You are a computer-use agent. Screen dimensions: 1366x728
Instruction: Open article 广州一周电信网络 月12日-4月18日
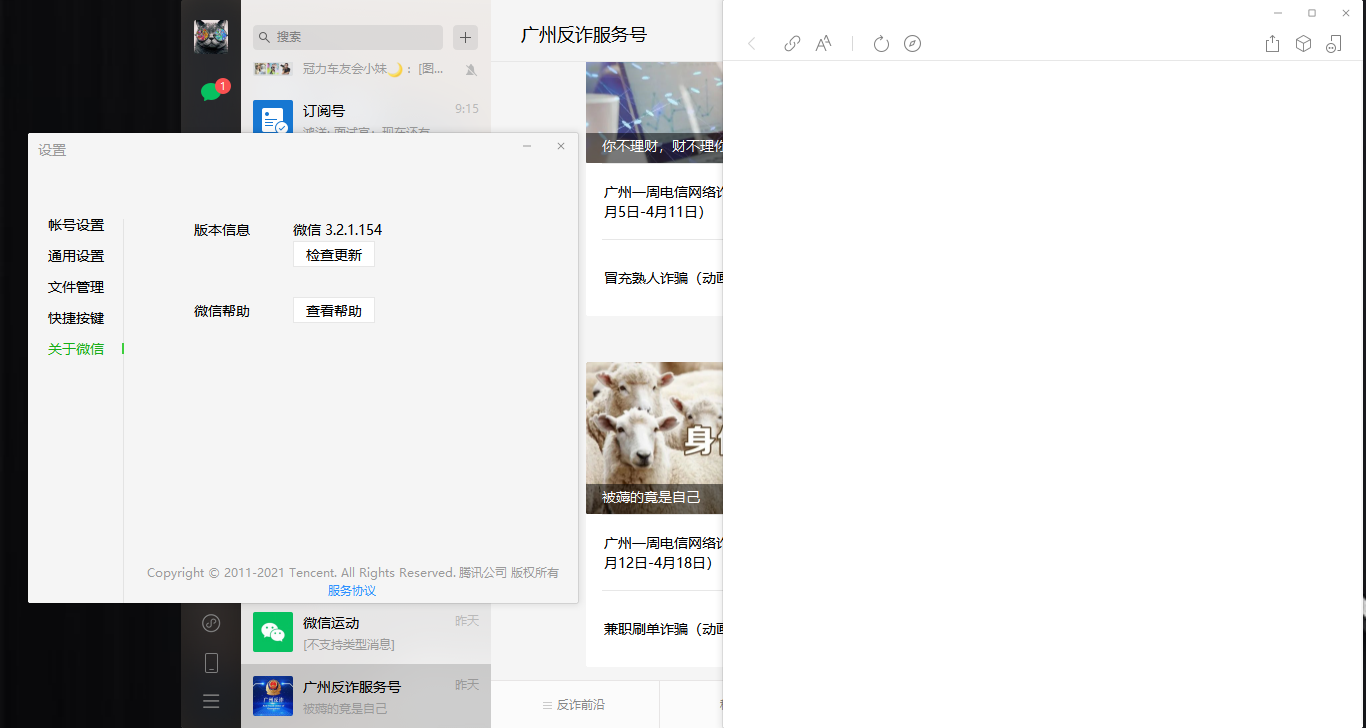click(x=663, y=553)
